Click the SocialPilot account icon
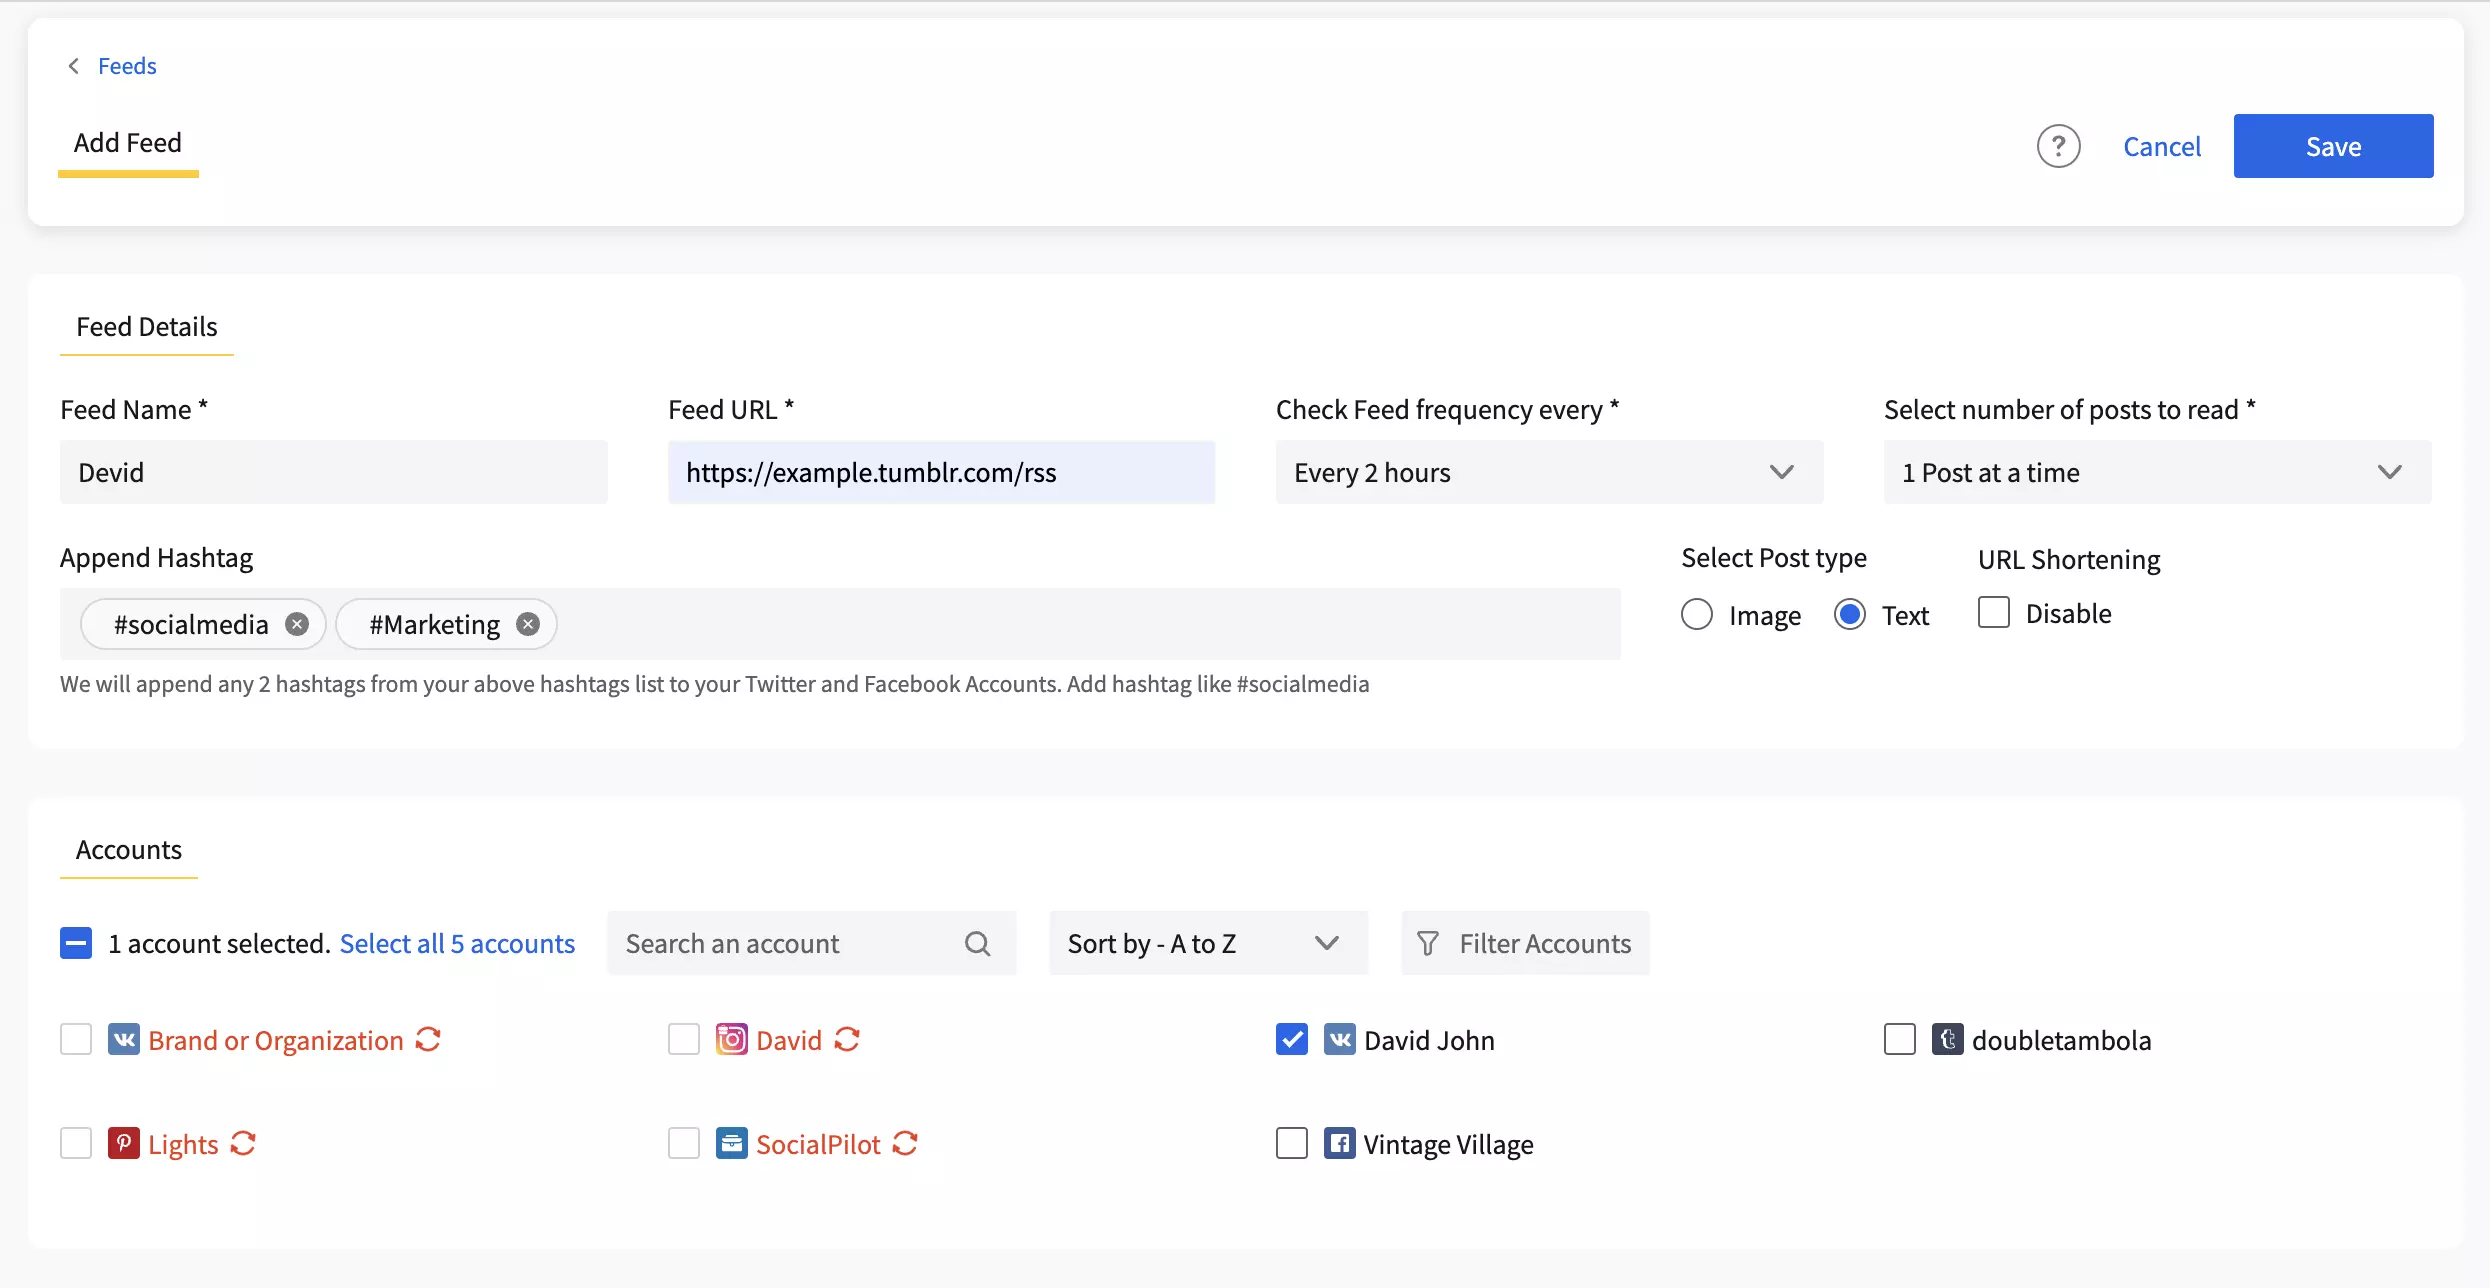Image resolution: width=2490 pixels, height=1288 pixels. [x=732, y=1143]
